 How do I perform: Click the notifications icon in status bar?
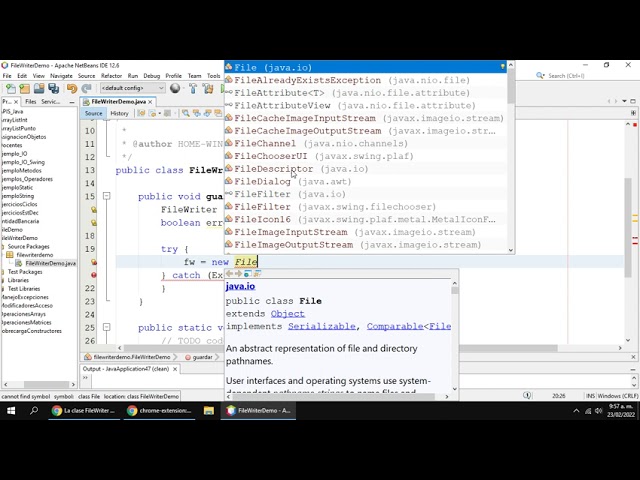point(527,396)
